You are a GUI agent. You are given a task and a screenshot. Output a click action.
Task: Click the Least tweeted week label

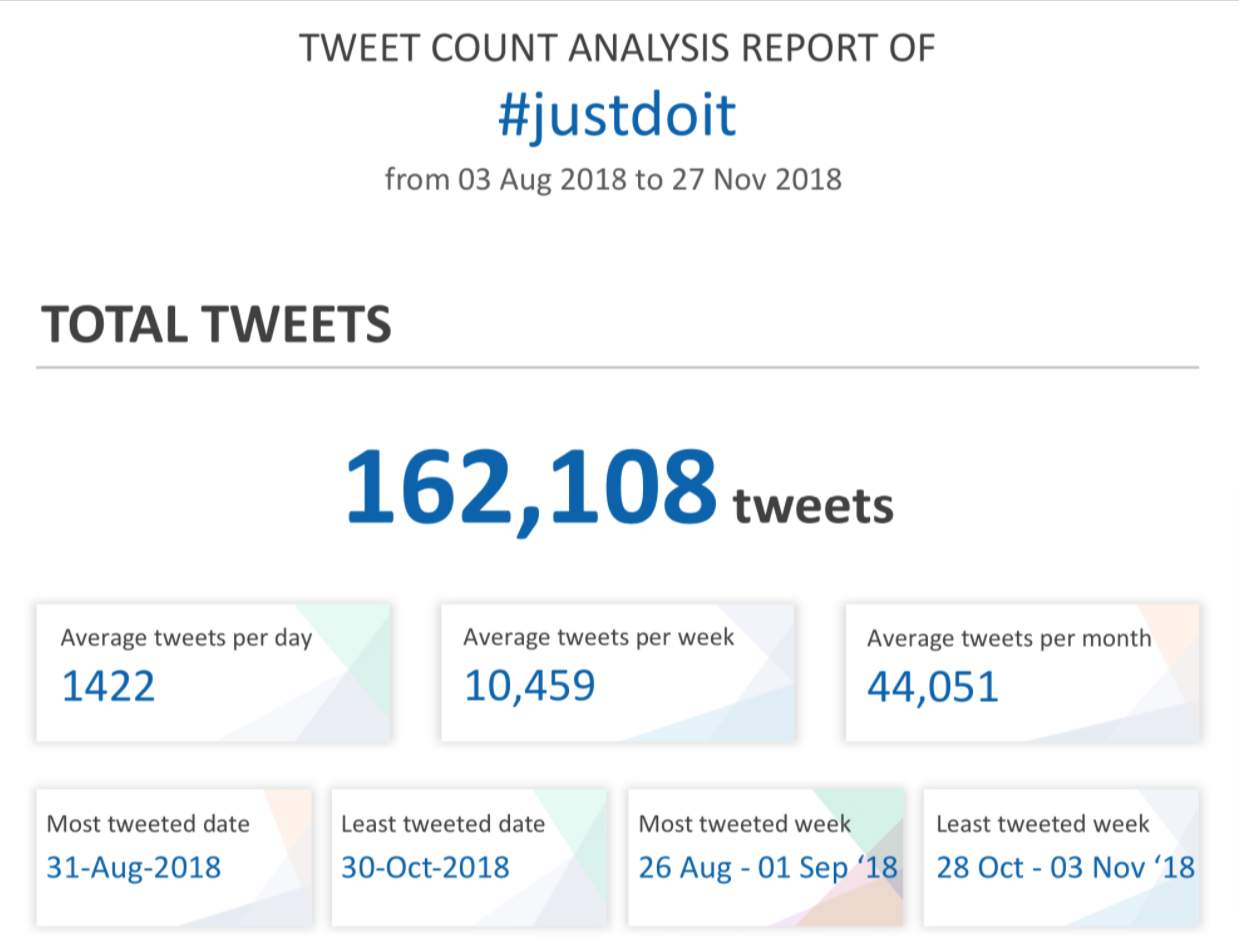click(1043, 824)
